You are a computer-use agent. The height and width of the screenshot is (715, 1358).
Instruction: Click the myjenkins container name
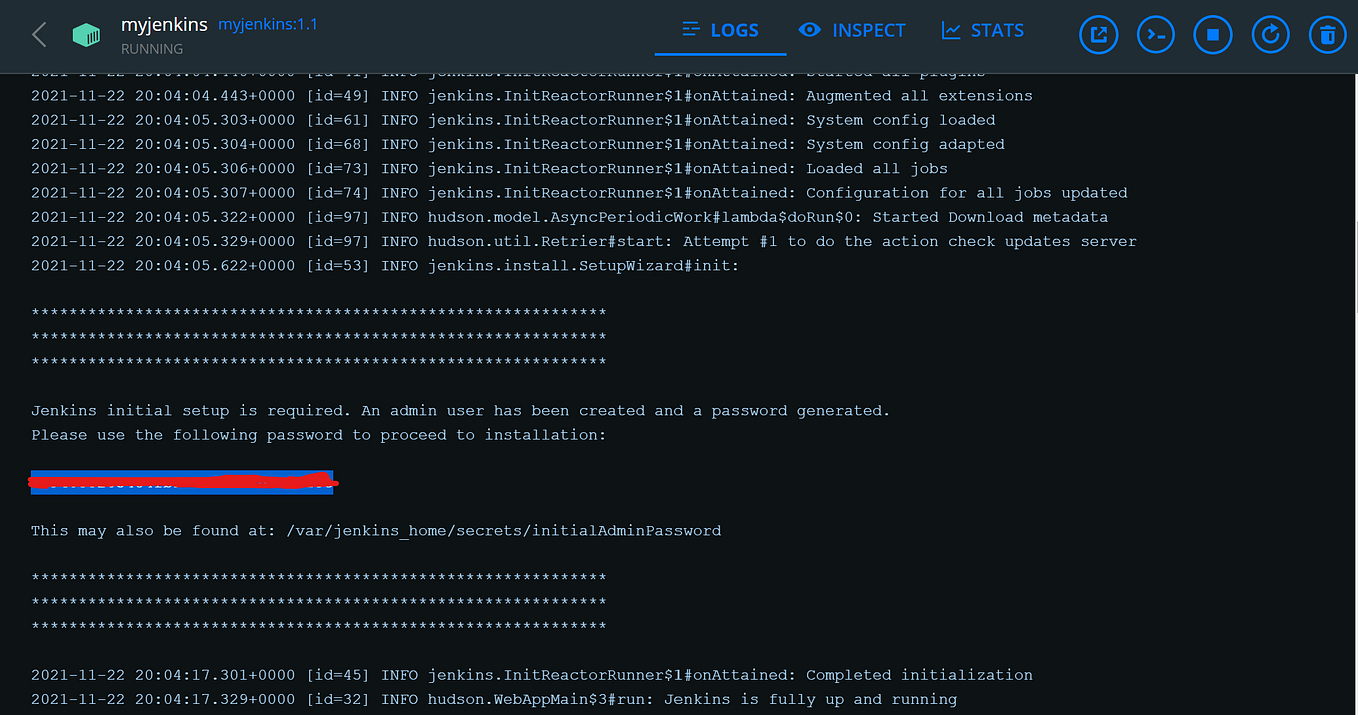pos(163,24)
